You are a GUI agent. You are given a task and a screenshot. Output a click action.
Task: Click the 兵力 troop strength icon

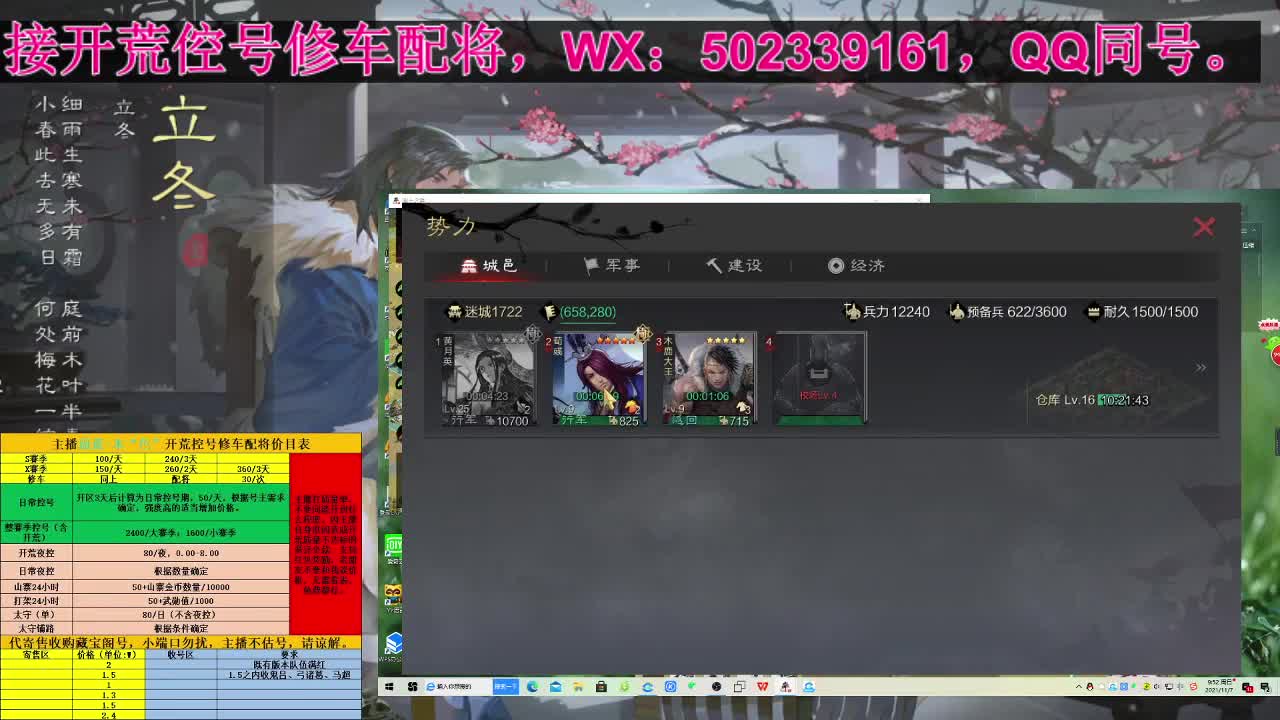[850, 311]
